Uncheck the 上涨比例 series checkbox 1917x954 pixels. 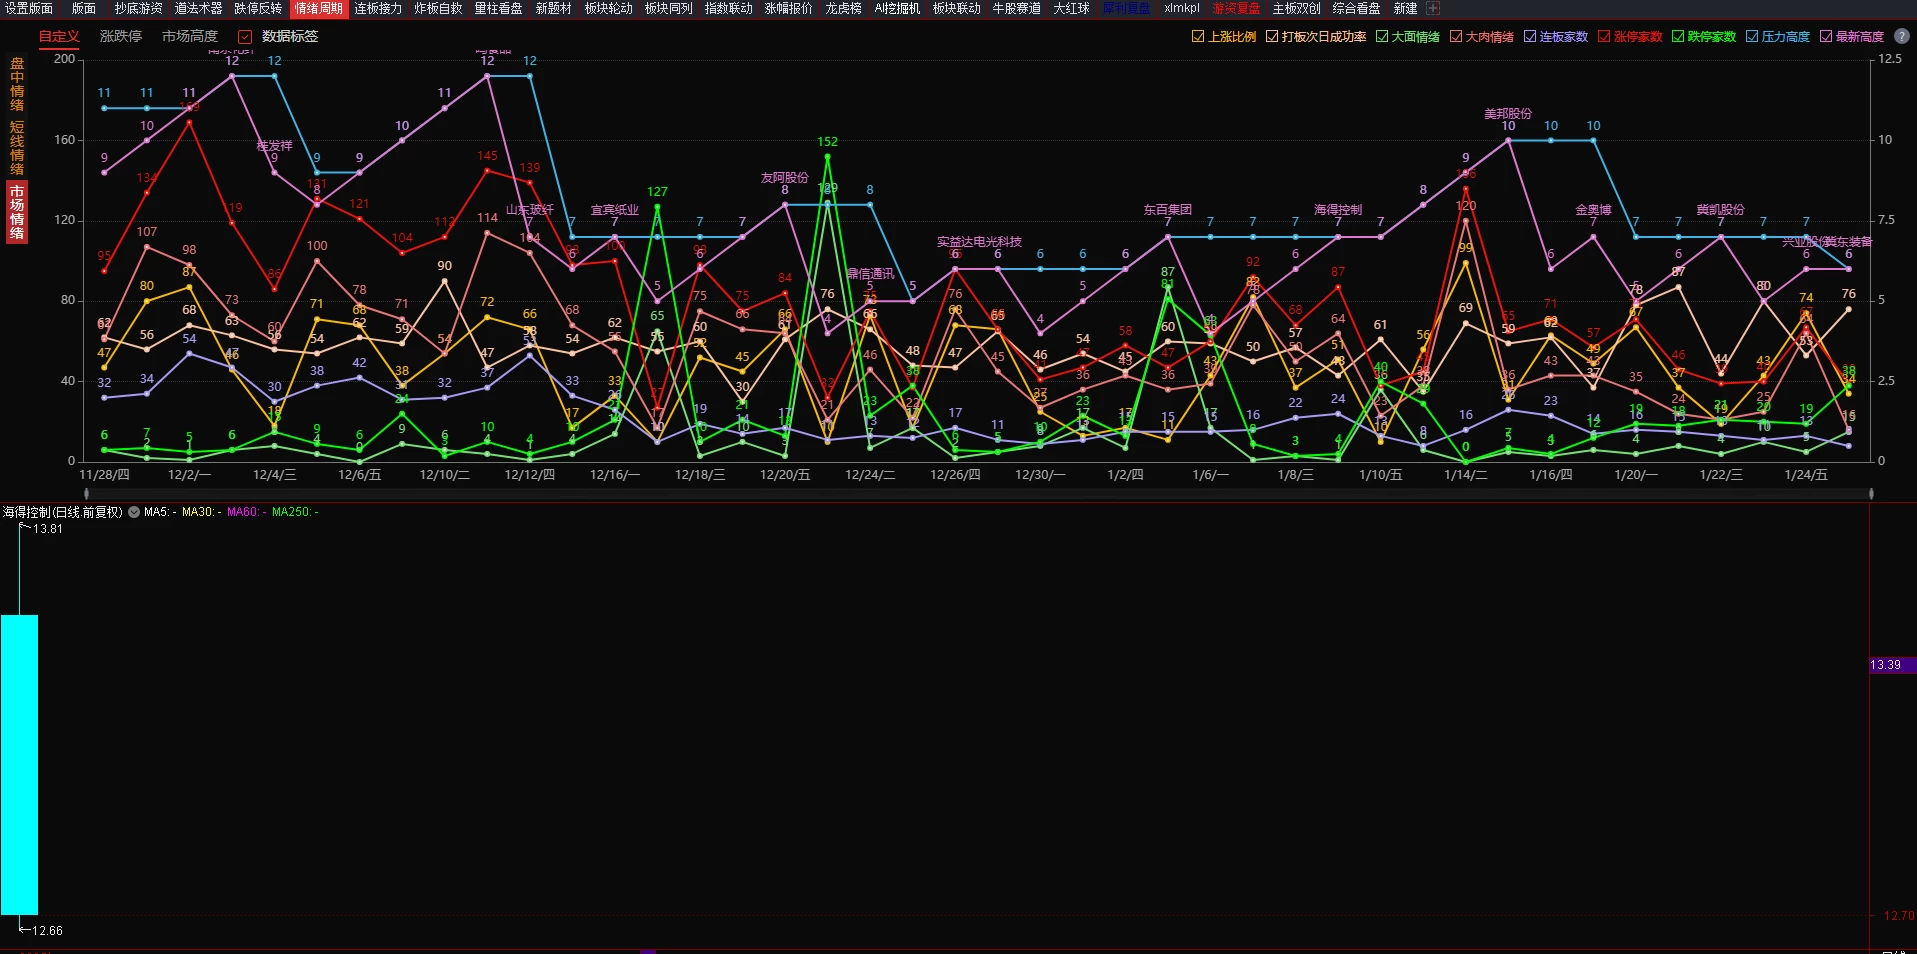click(1198, 36)
